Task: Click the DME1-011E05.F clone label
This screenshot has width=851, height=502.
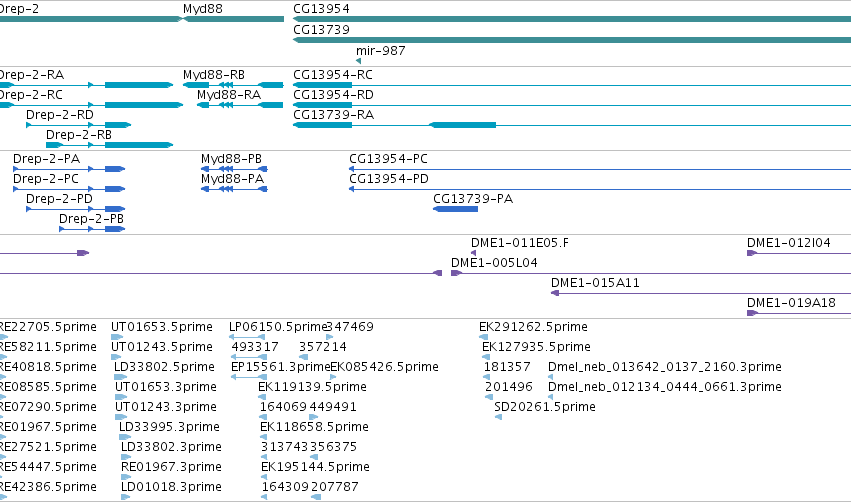Action: pyautogui.click(x=520, y=243)
